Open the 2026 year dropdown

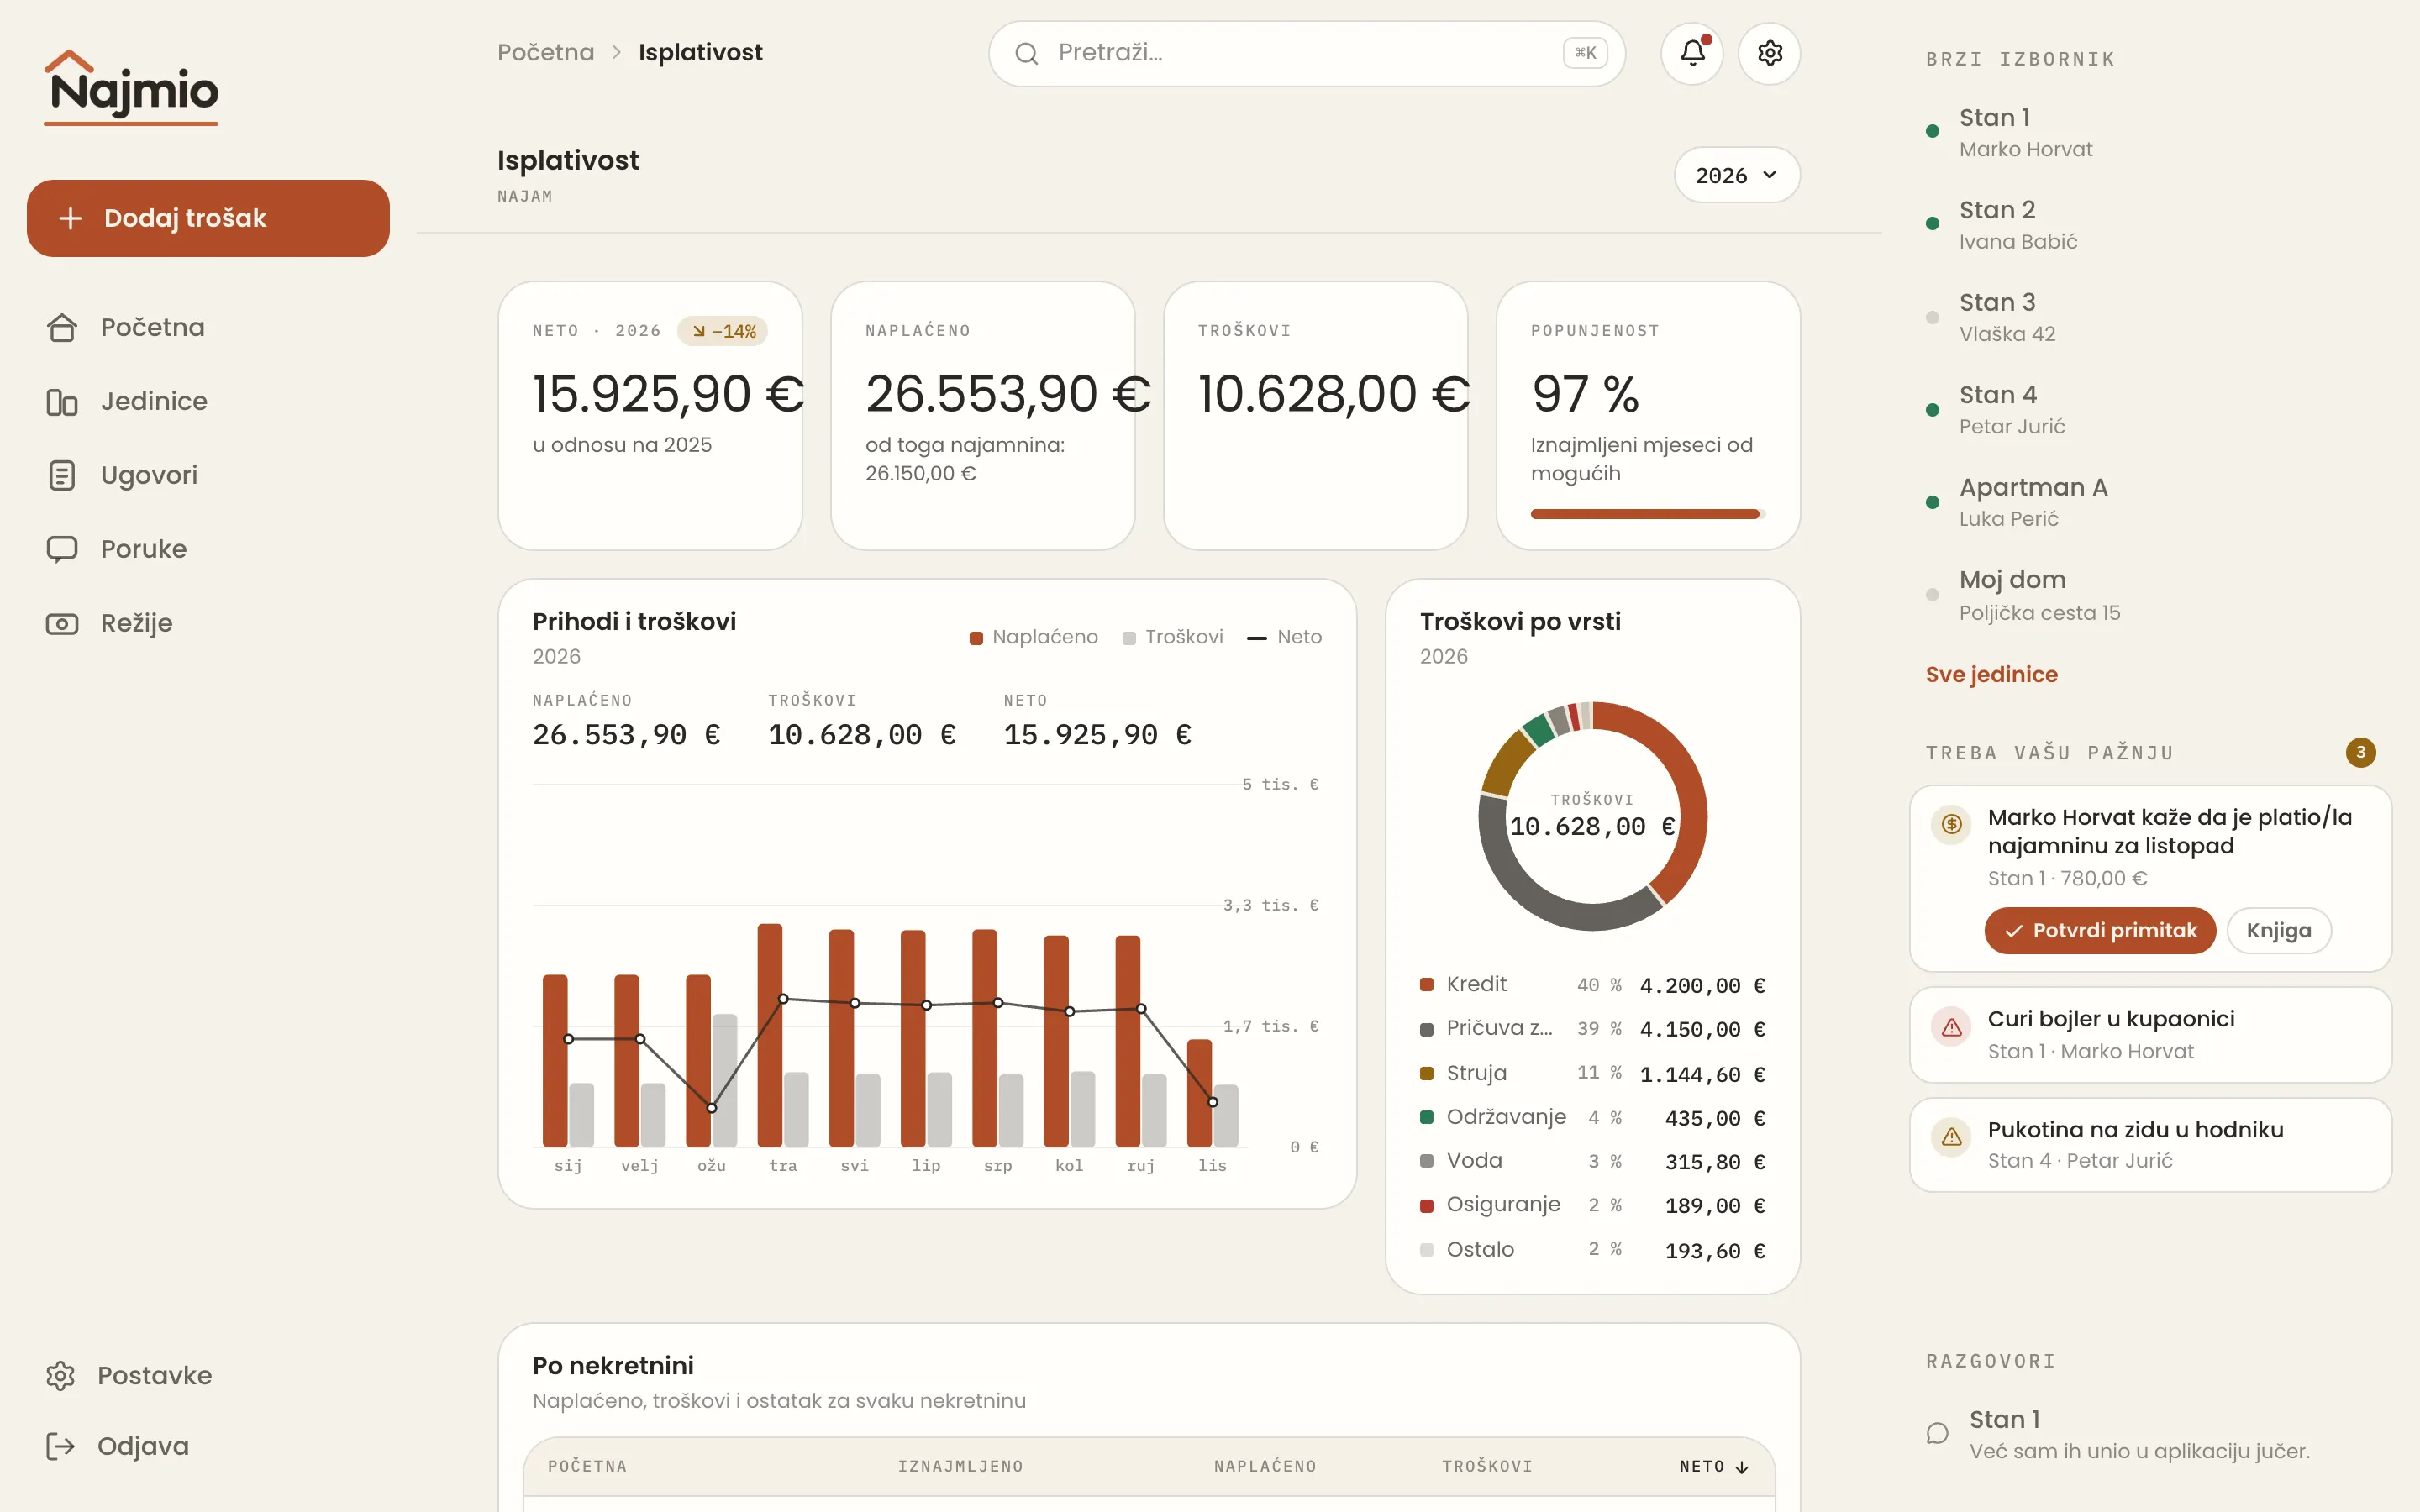pyautogui.click(x=1737, y=175)
